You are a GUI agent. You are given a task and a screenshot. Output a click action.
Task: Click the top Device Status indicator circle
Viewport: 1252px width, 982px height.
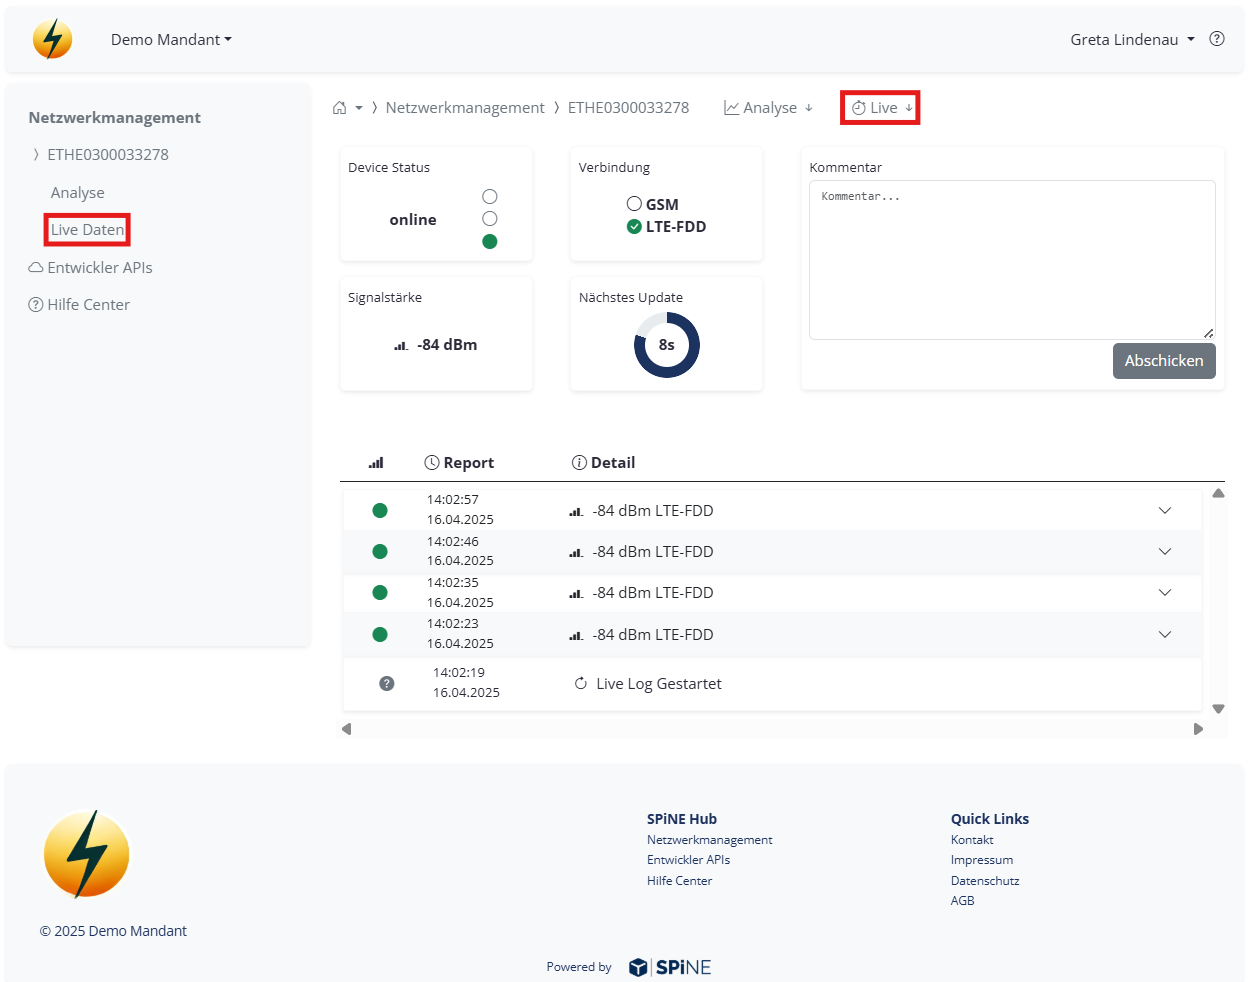pyautogui.click(x=490, y=196)
